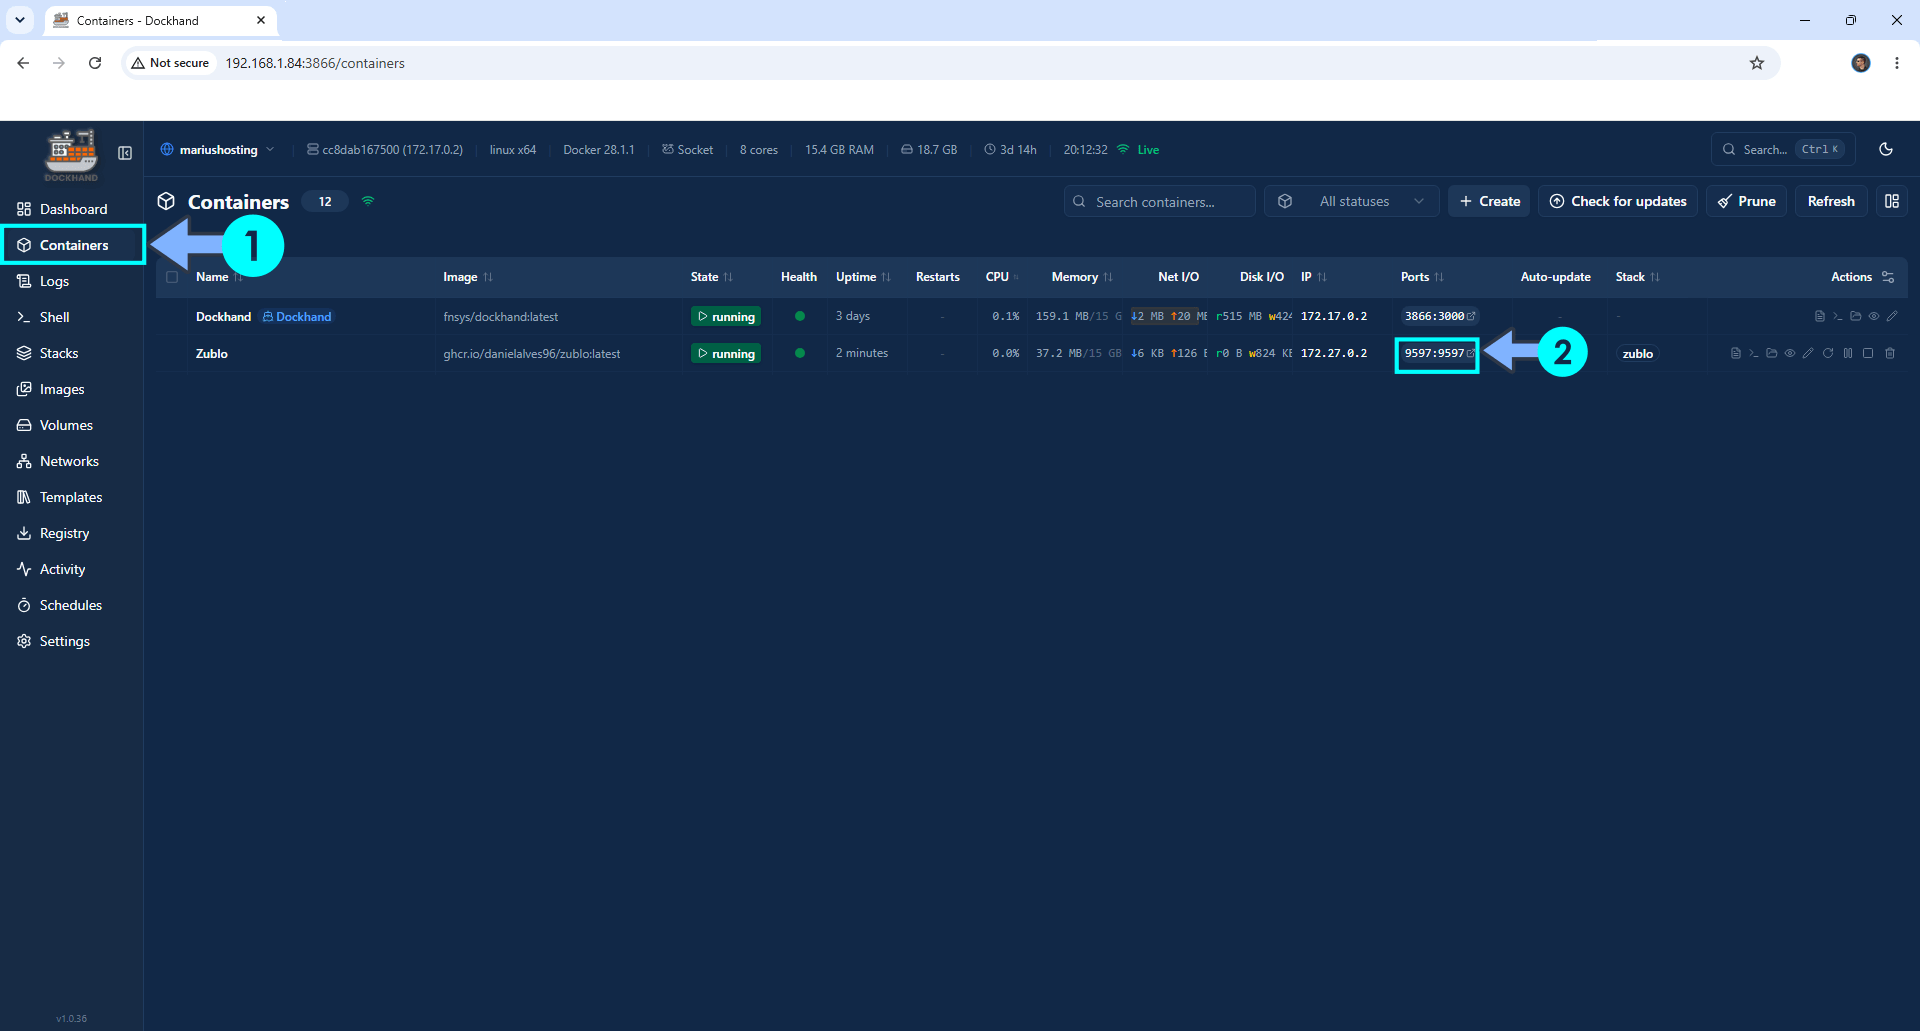This screenshot has width=1920, height=1031.
Task: Inspect Zublo container with eye icon
Action: (1790, 353)
